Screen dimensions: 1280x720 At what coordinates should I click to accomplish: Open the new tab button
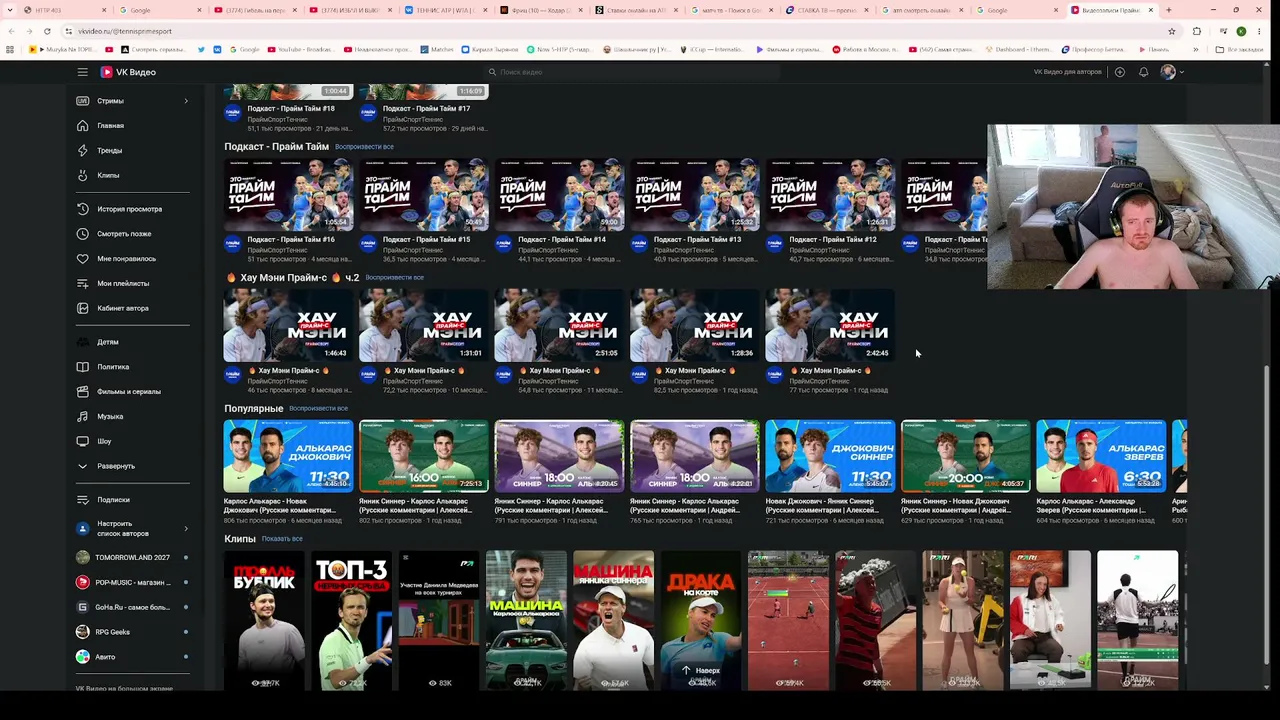point(1169,10)
